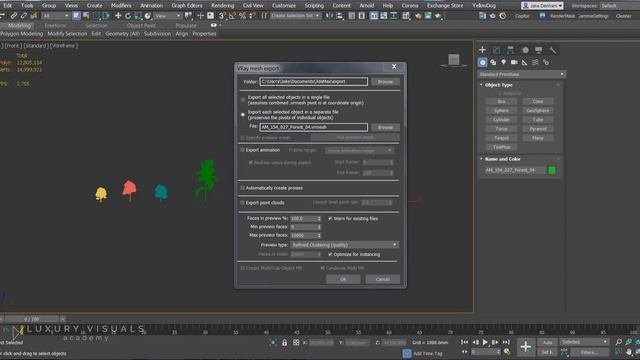640x360 pixels.
Task: Play the animation
Action: click(485, 342)
